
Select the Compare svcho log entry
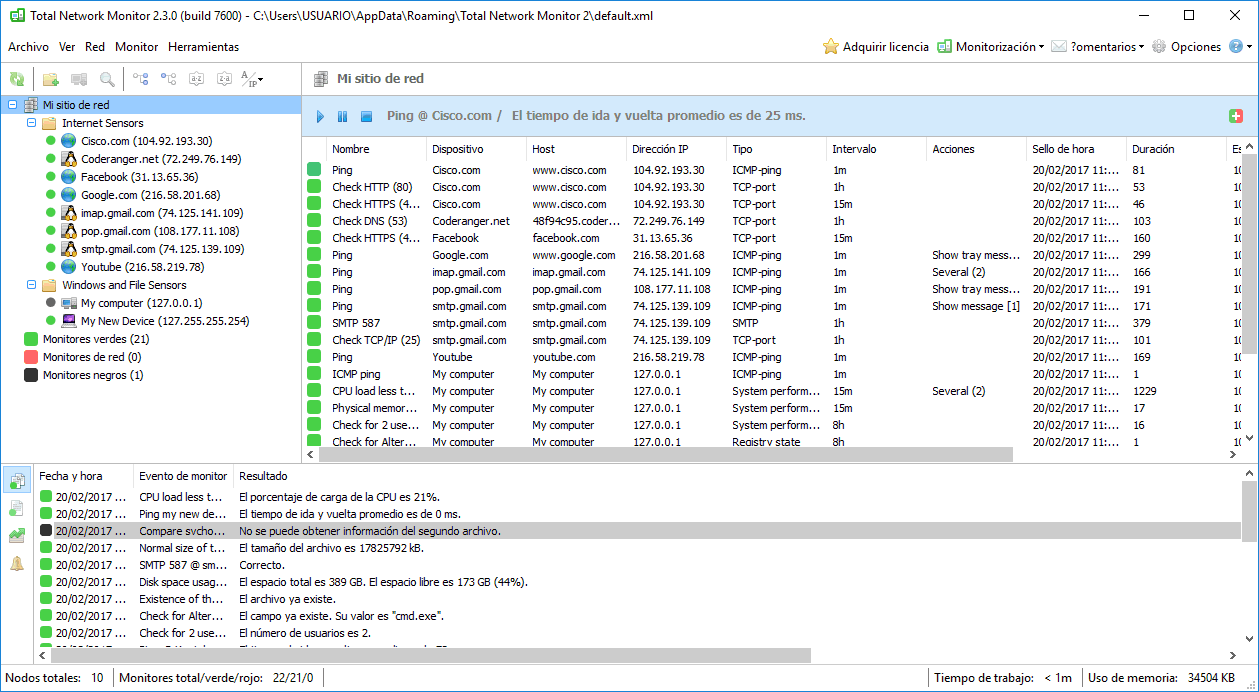(639, 531)
